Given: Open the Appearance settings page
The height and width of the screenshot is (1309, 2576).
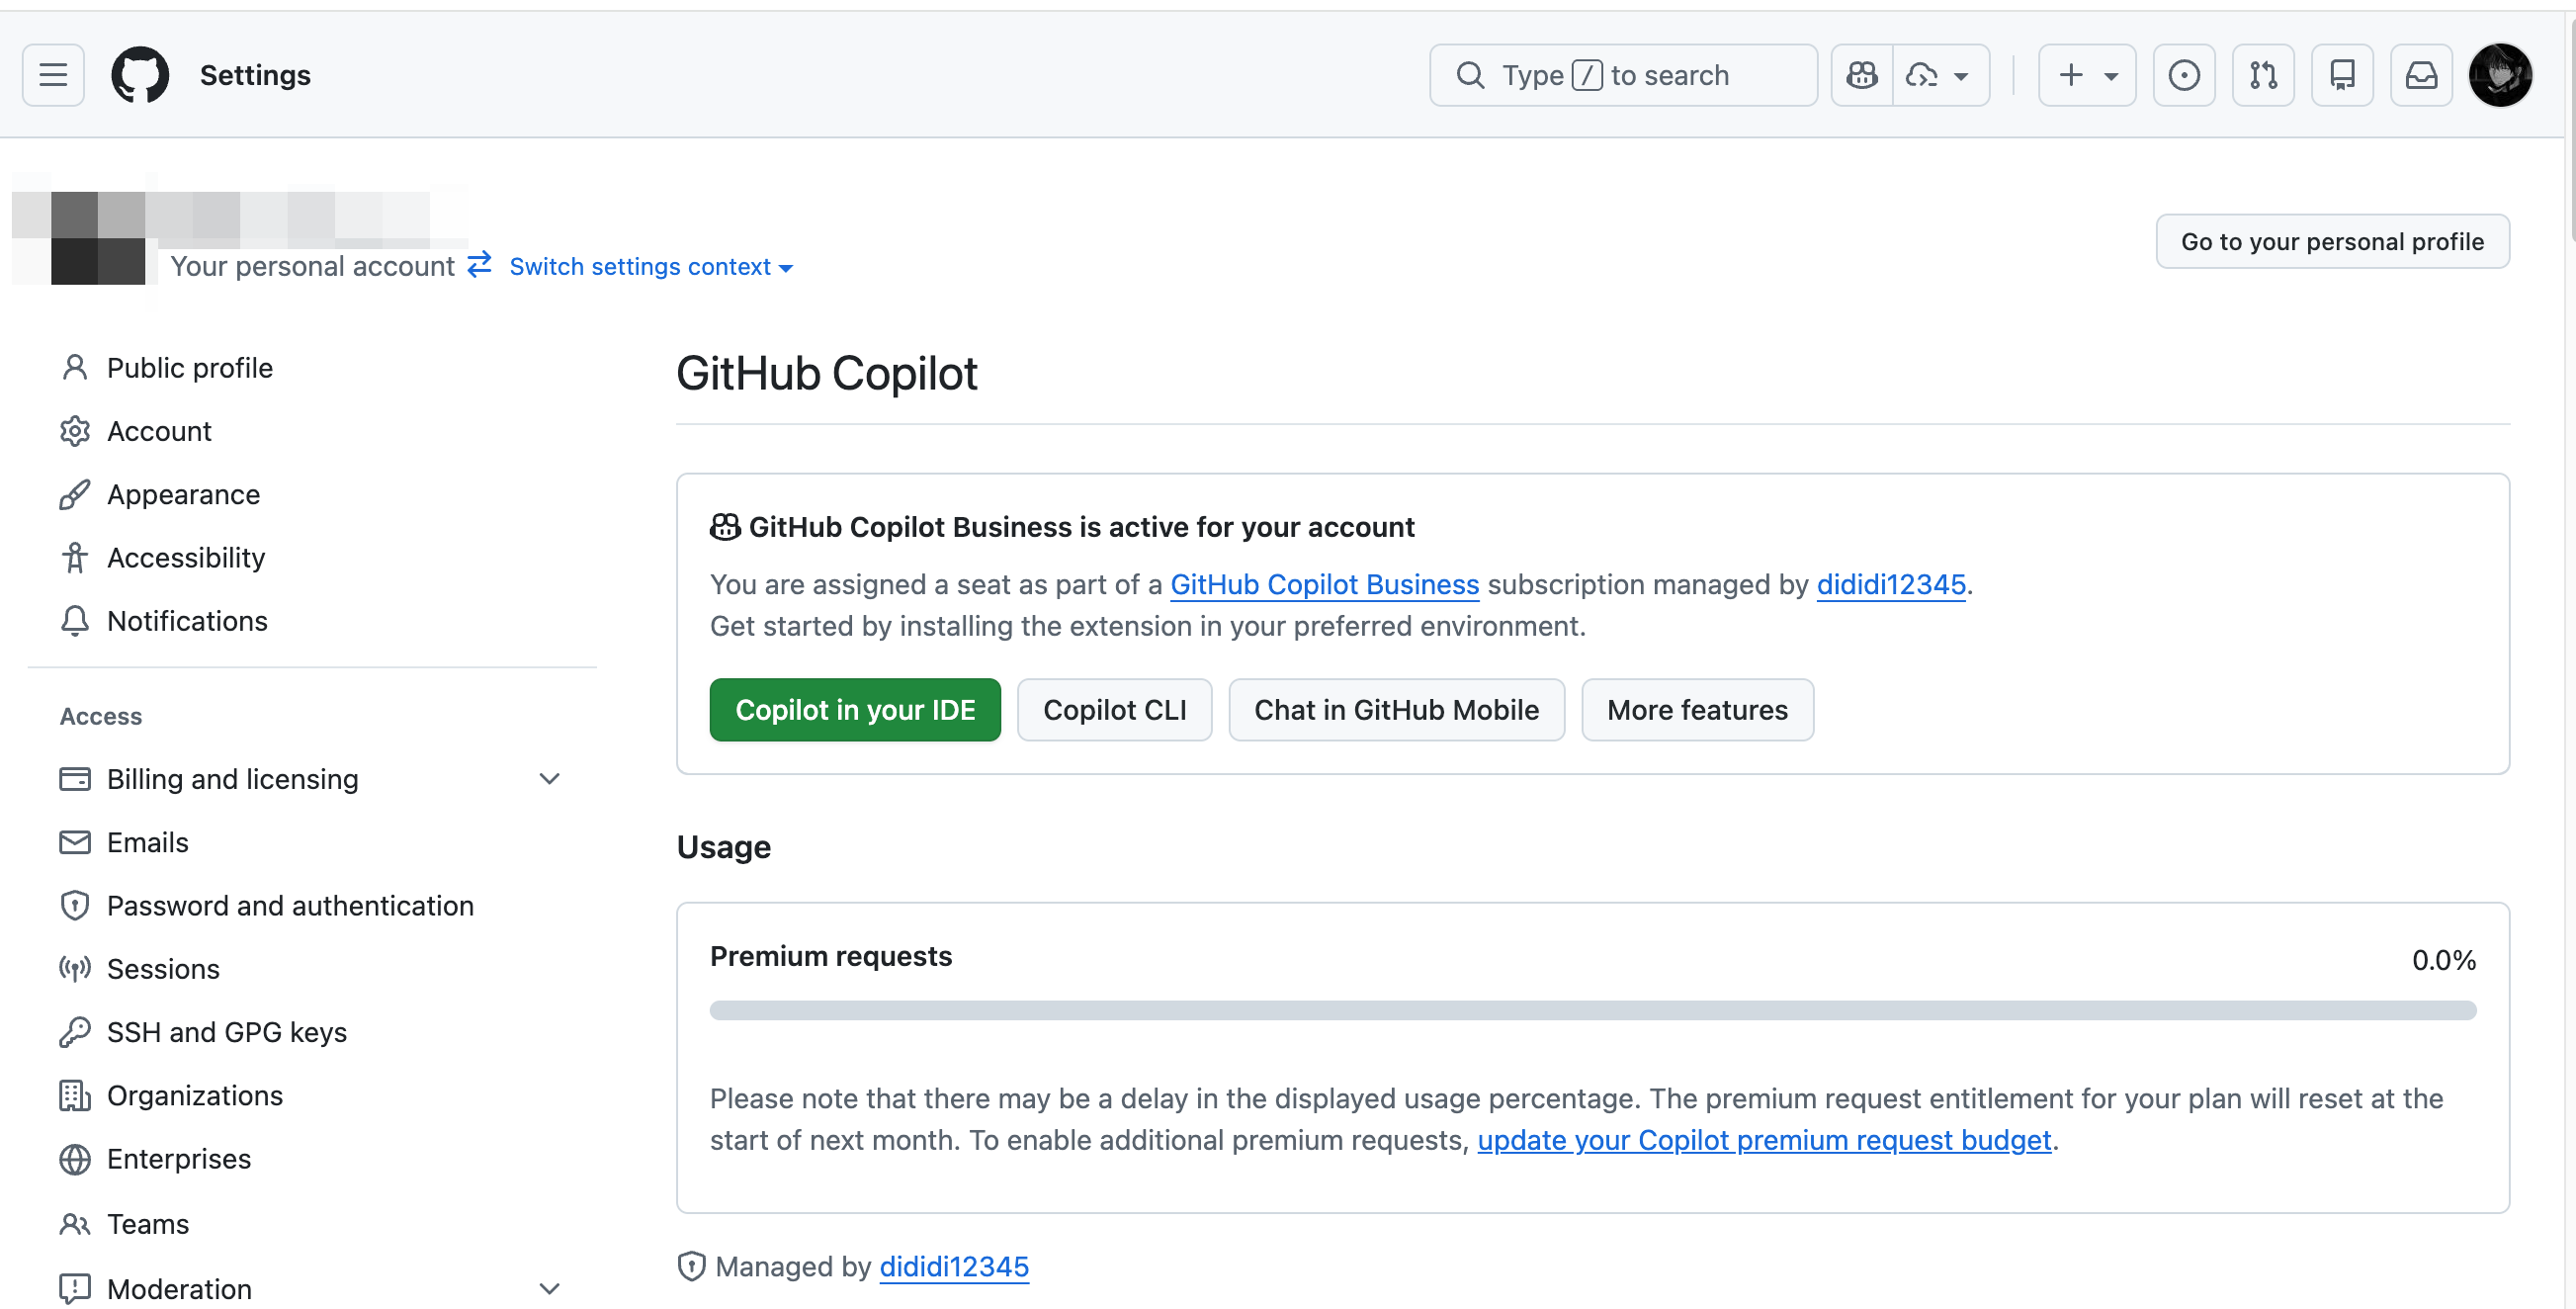Looking at the screenshot, I should tap(183, 495).
